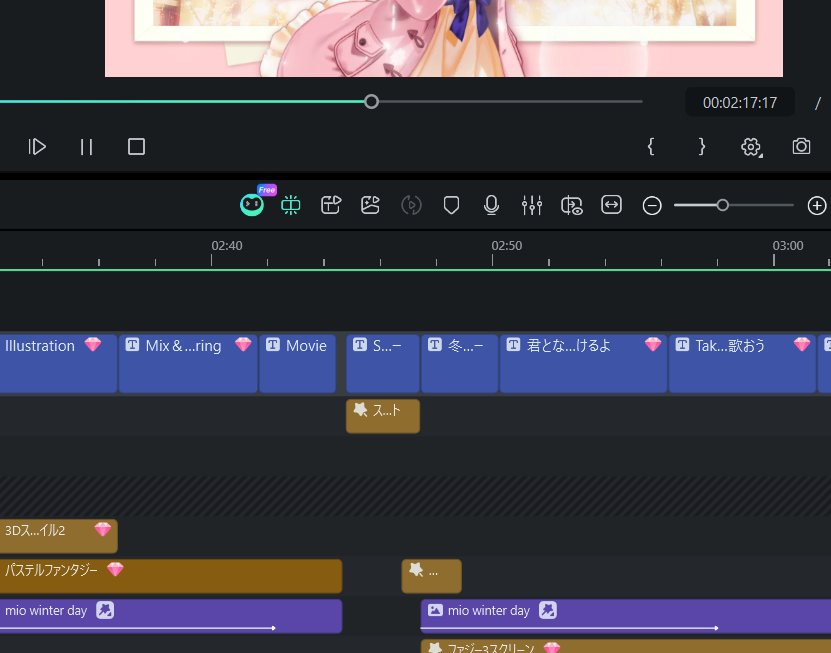Set mark-out point with right brace
Image resolution: width=831 pixels, height=653 pixels.
point(702,146)
